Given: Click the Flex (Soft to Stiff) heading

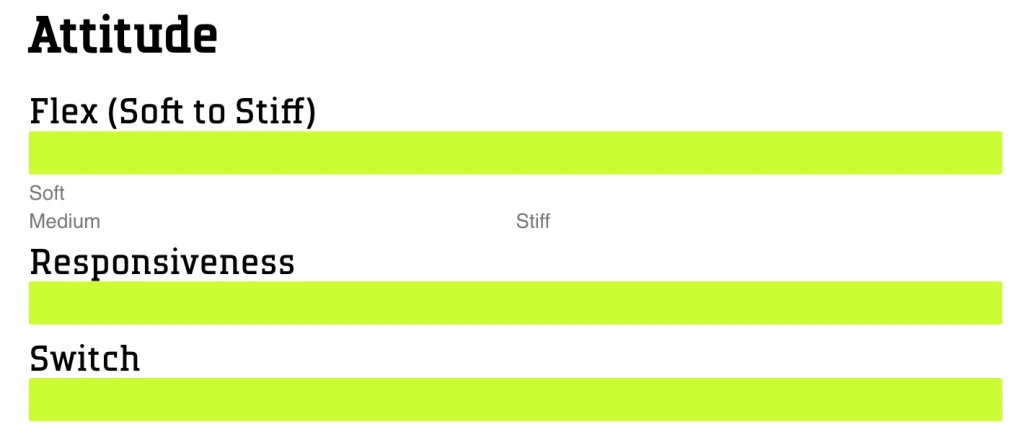Looking at the screenshot, I should click(x=172, y=111).
